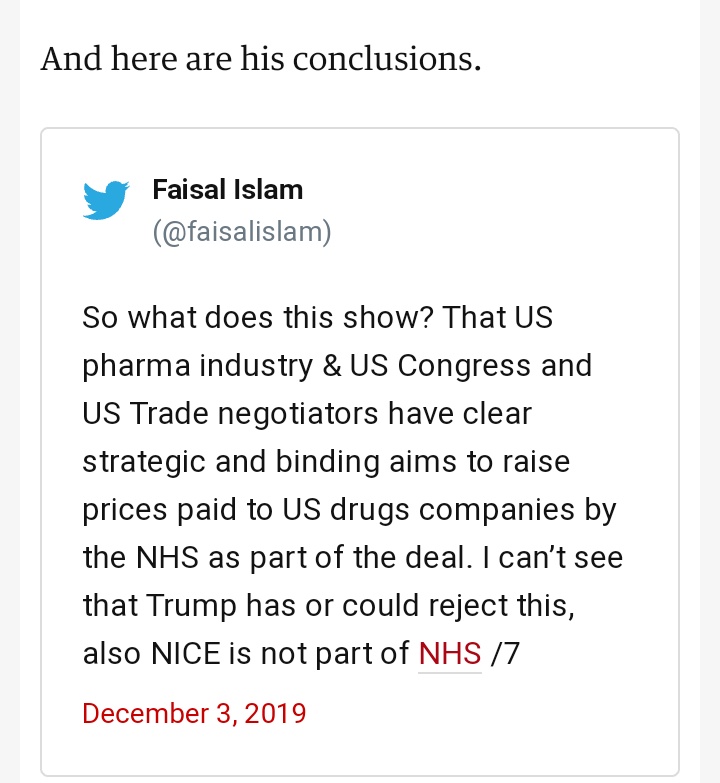Click the ampersand symbol in the tweet

pyautogui.click(x=332, y=365)
